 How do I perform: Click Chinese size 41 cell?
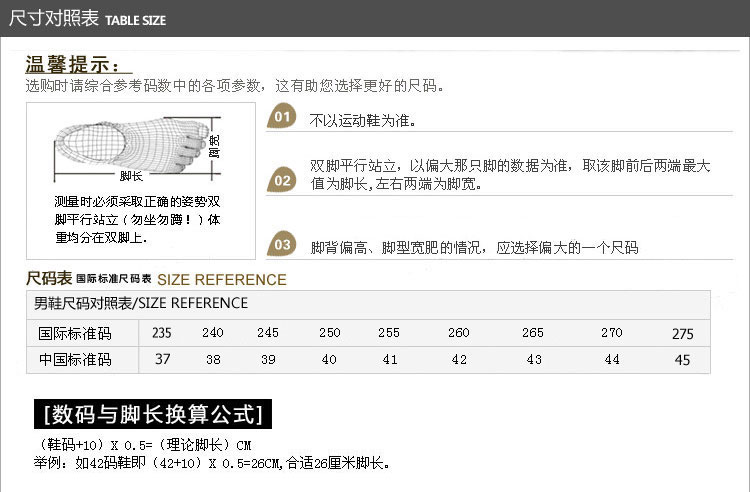click(390, 360)
